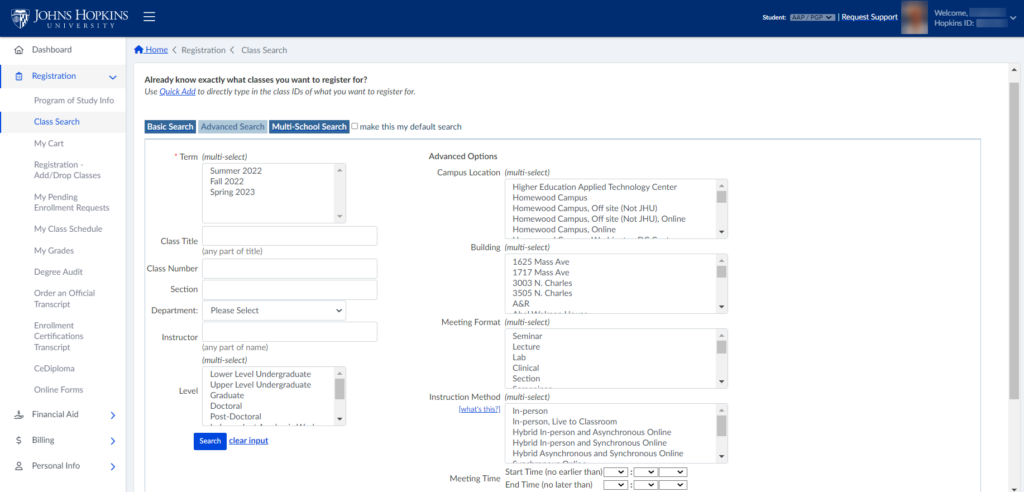Click the Registration clipboard icon
This screenshot has width=1024, height=492.
pos(19,76)
